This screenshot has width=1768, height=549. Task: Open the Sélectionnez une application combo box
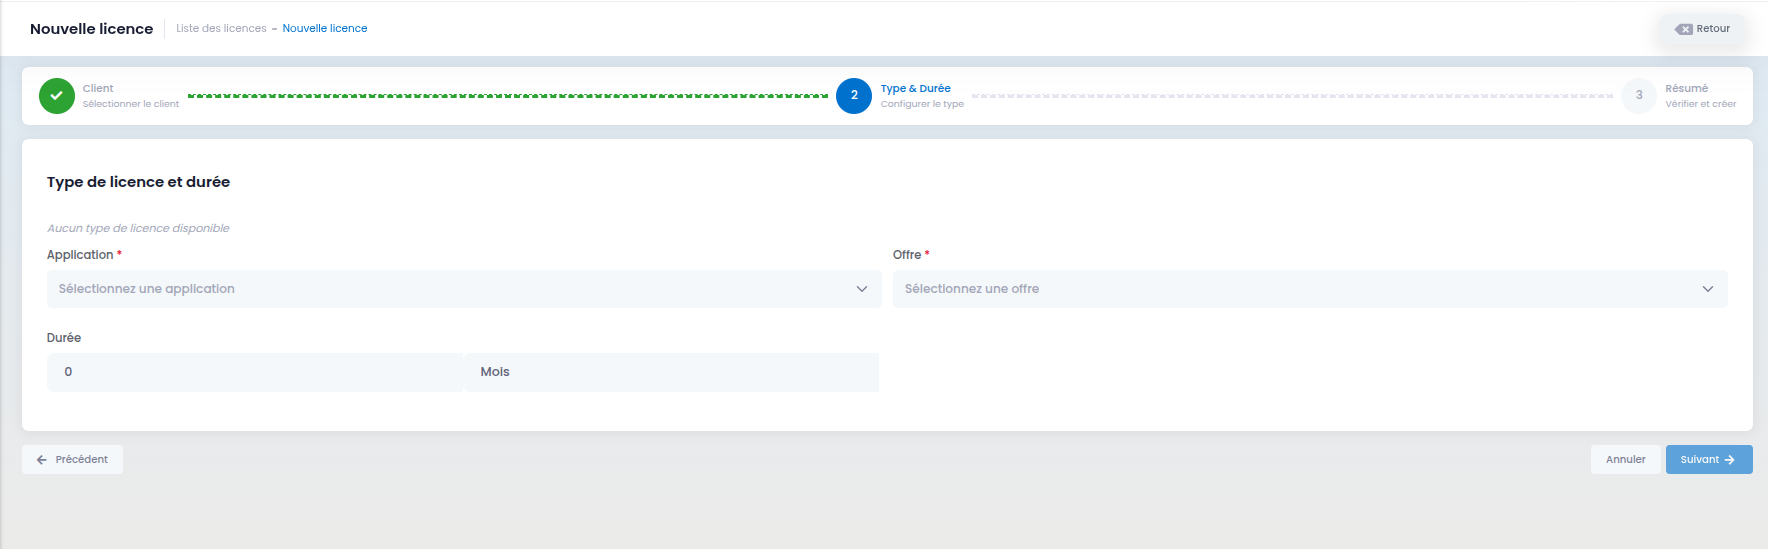(x=464, y=289)
